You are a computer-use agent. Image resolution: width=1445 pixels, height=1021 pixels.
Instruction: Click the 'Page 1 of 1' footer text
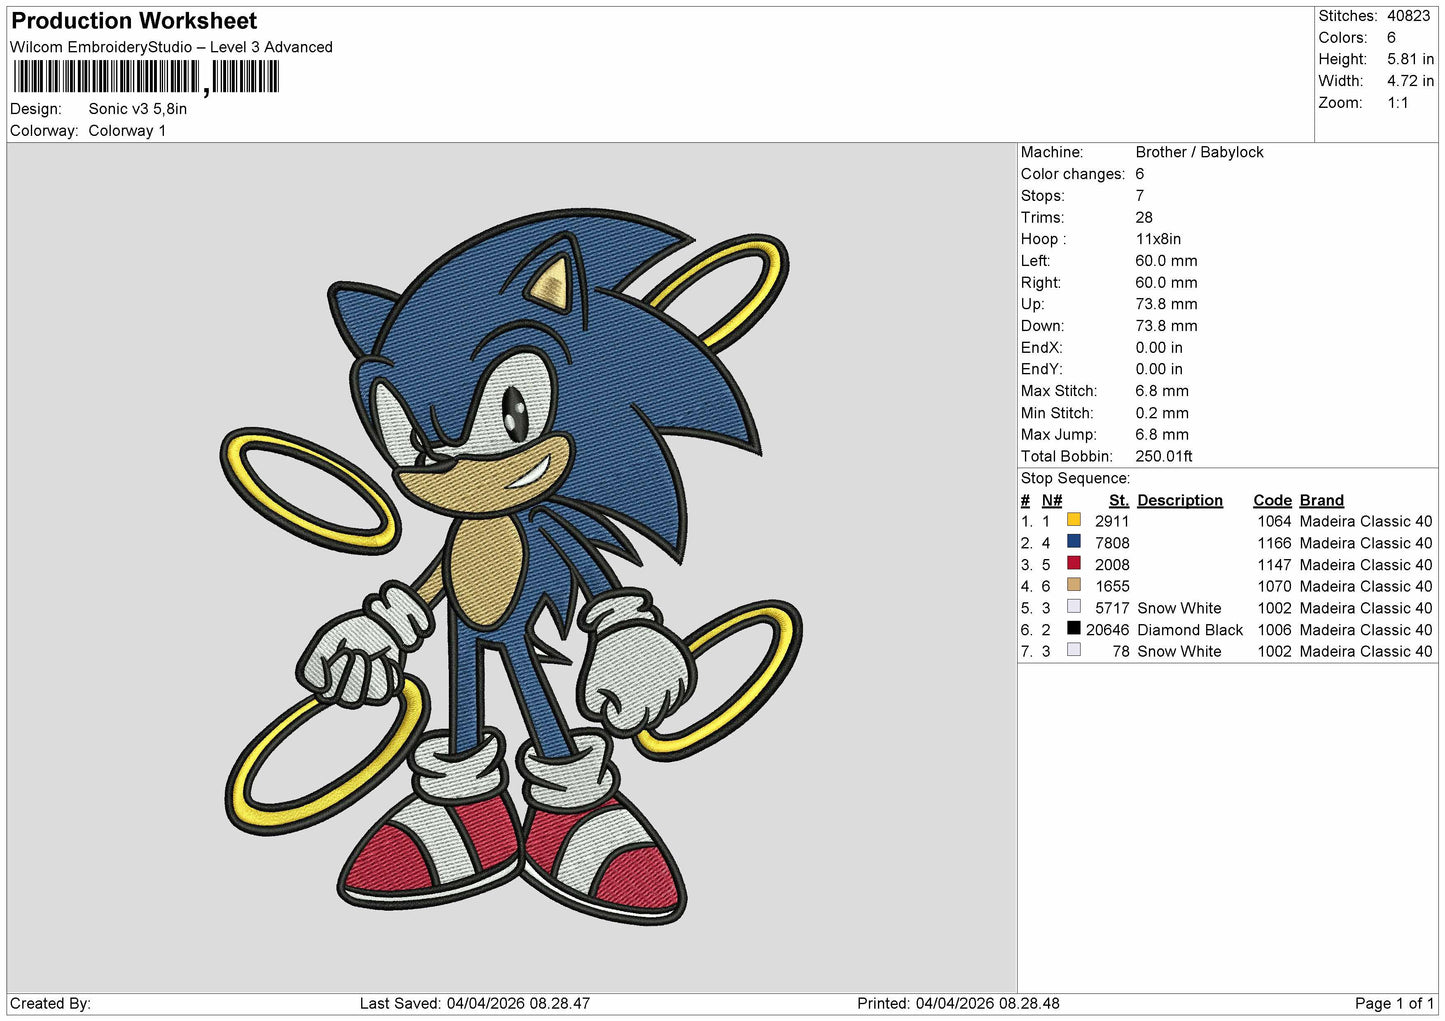[x=1394, y=1003]
